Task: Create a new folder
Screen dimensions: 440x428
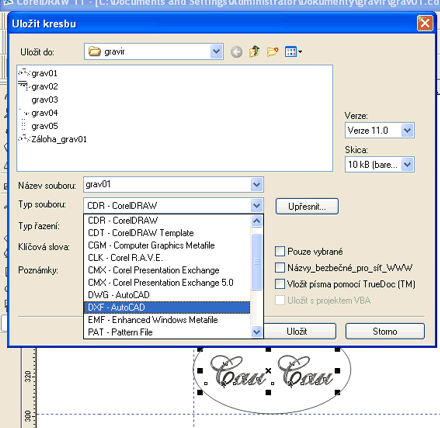Action: click(273, 52)
